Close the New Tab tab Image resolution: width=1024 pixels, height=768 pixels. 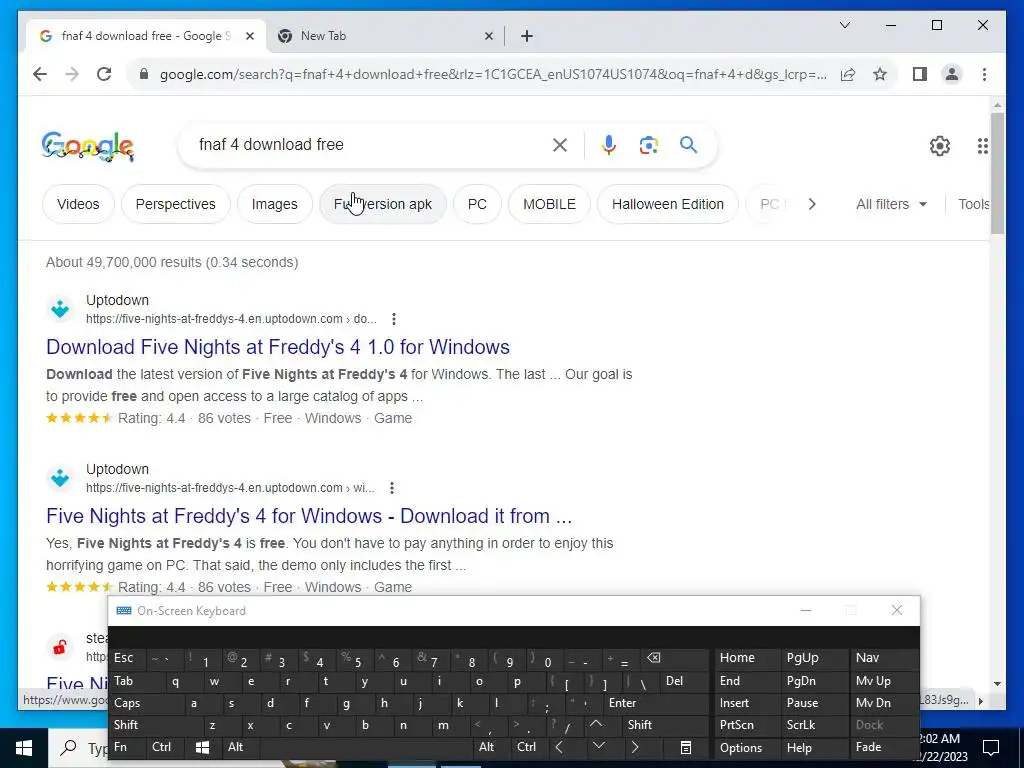pyautogui.click(x=488, y=36)
